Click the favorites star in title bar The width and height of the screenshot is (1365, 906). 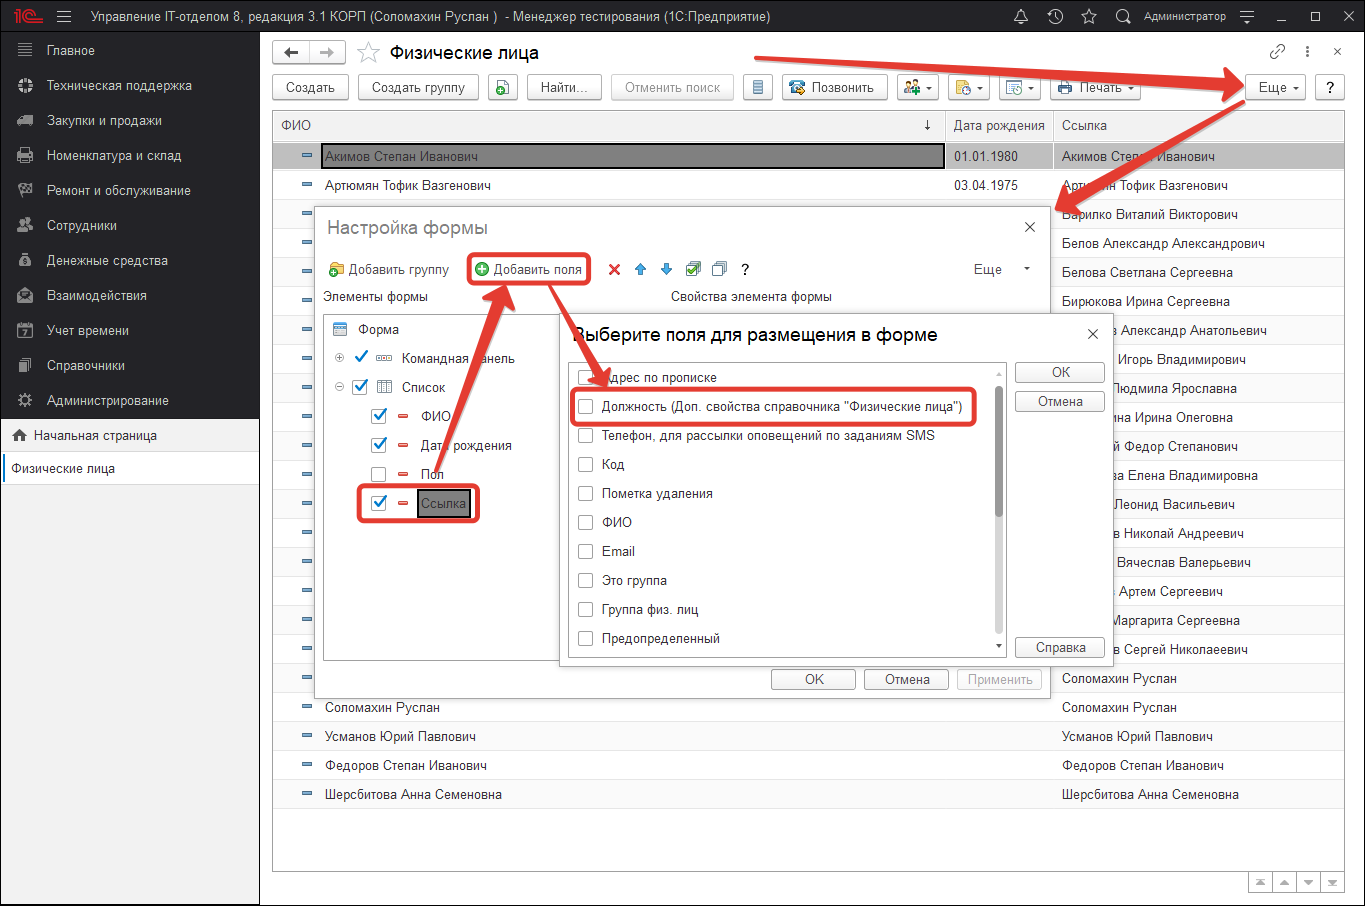click(1089, 17)
